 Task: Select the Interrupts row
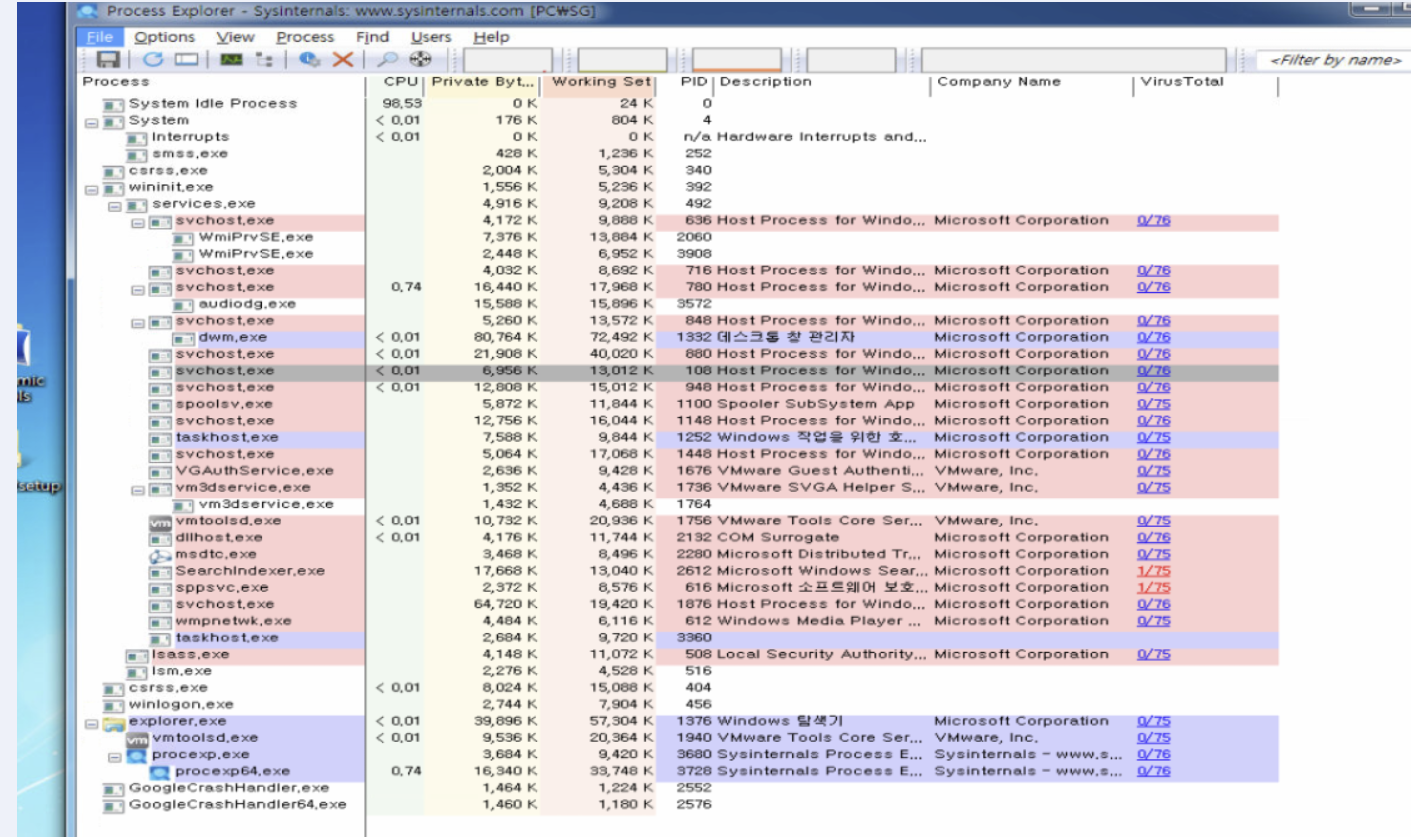click(680, 137)
